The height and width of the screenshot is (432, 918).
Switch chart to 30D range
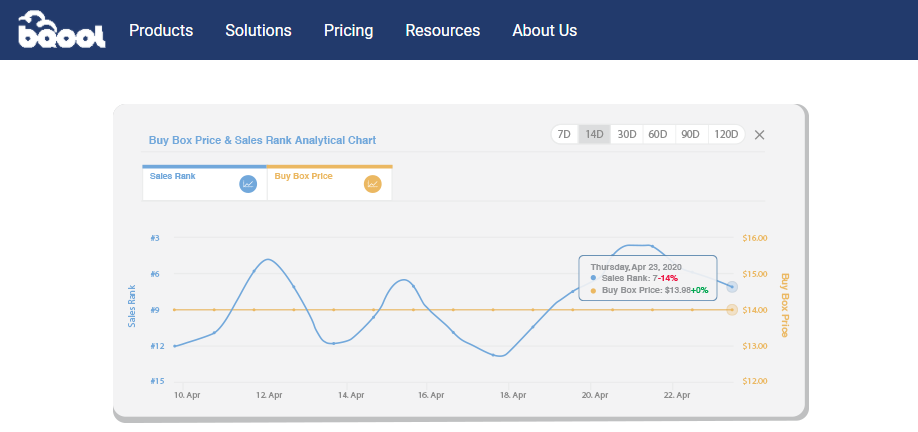626,134
